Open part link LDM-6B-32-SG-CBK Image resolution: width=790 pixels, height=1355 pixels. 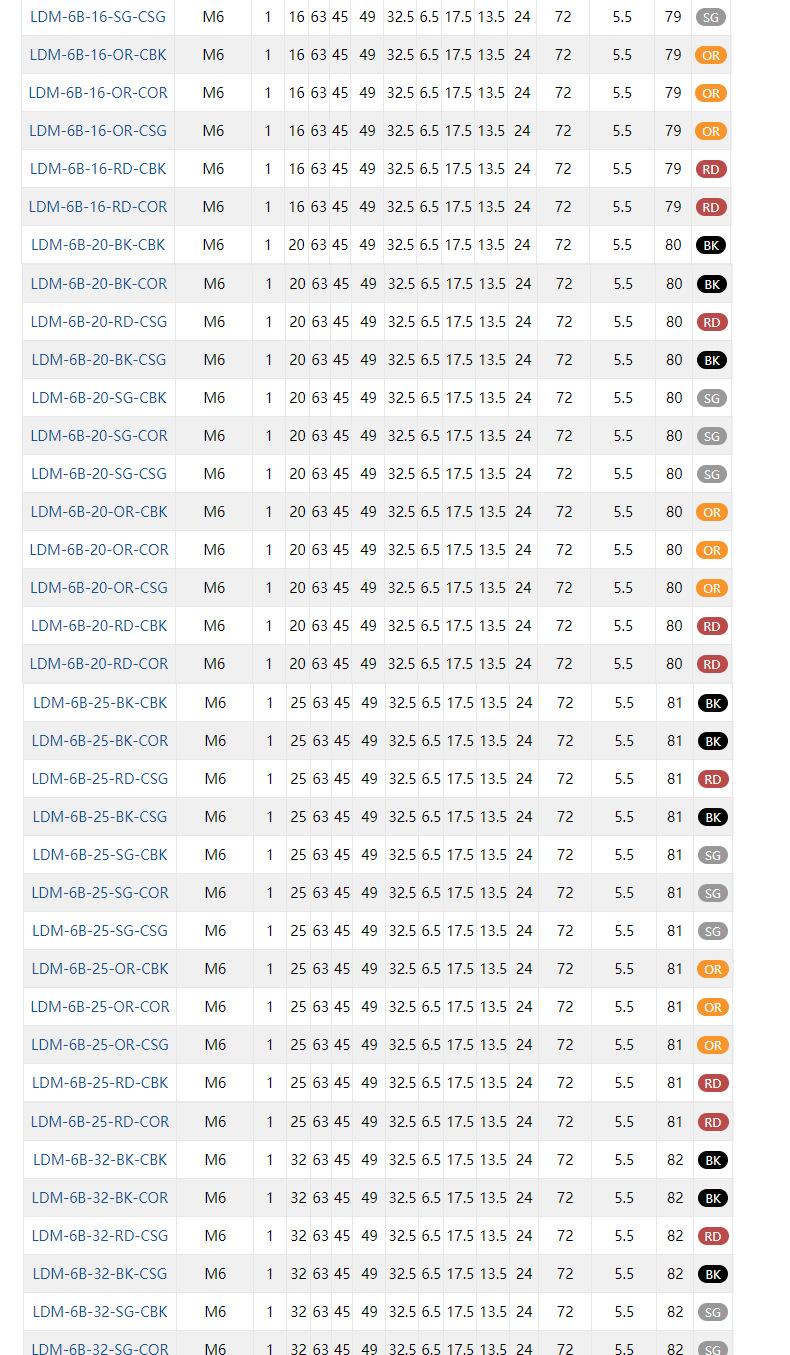pos(100,1312)
